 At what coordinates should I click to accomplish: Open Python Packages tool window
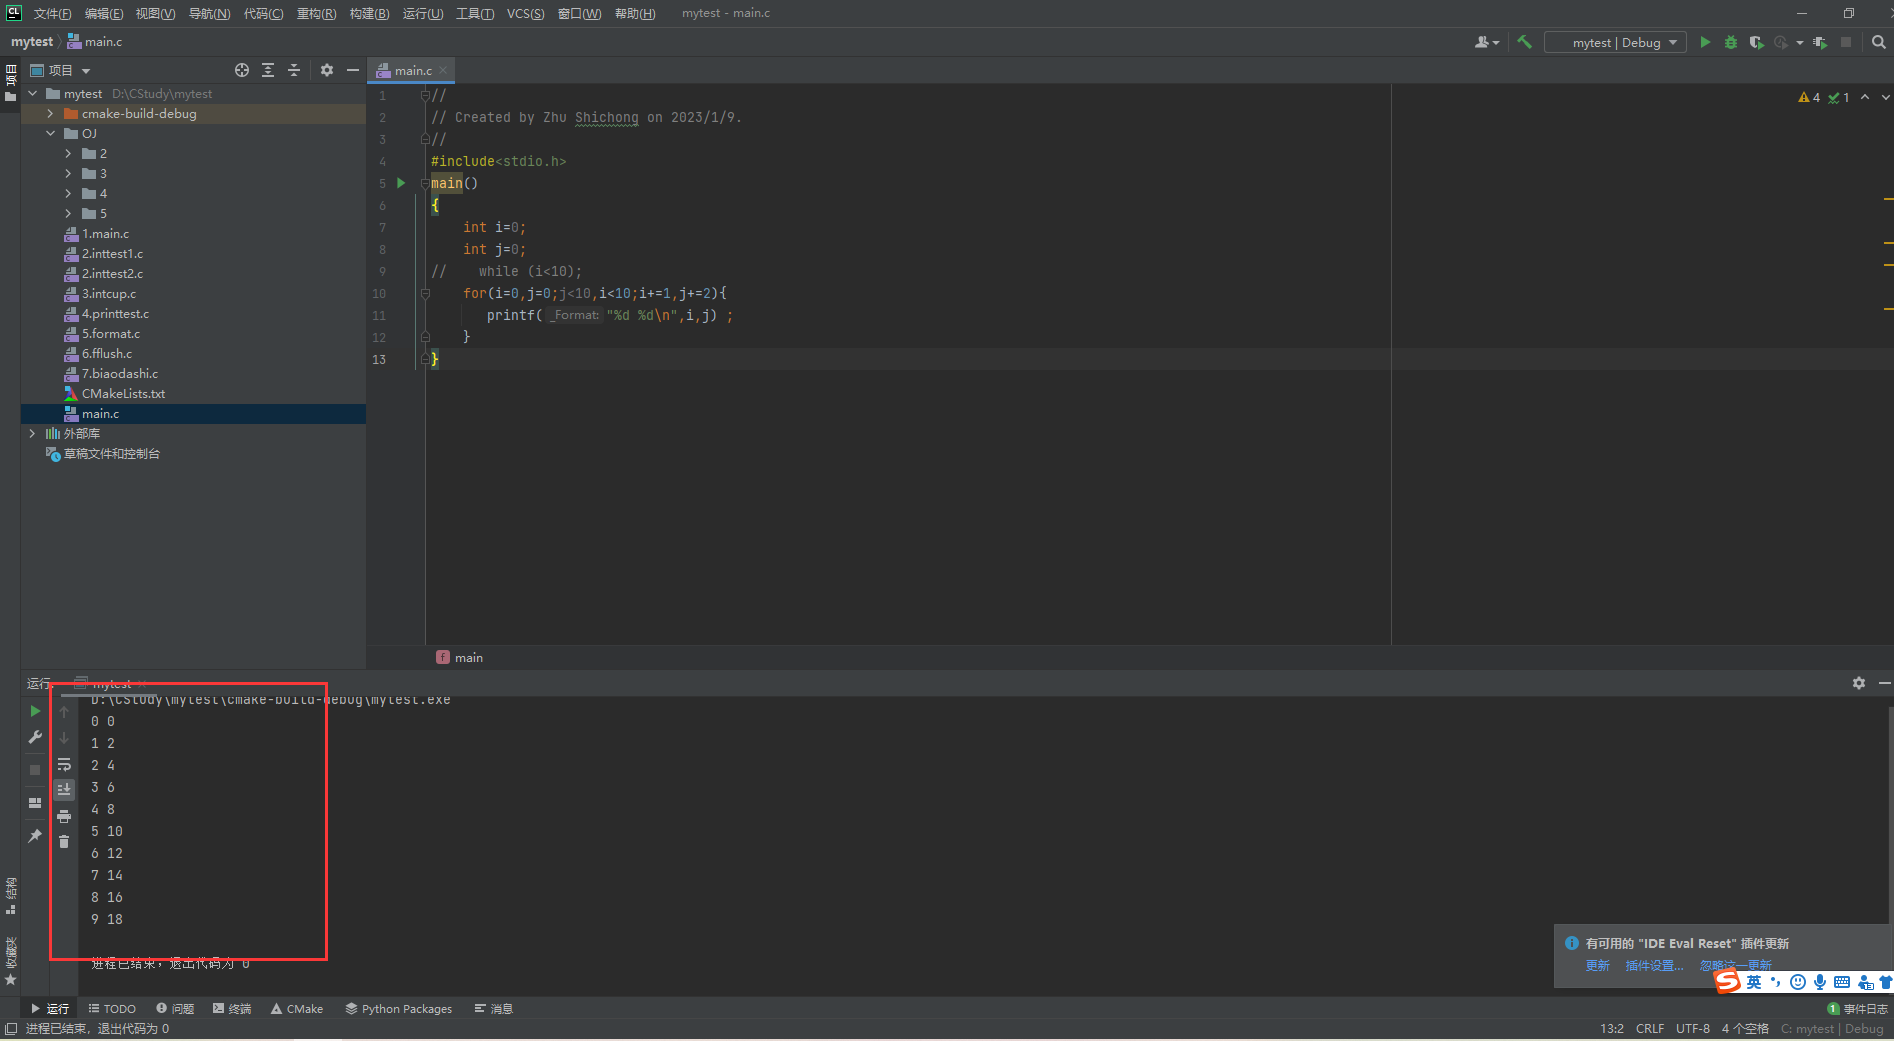pos(399,1008)
